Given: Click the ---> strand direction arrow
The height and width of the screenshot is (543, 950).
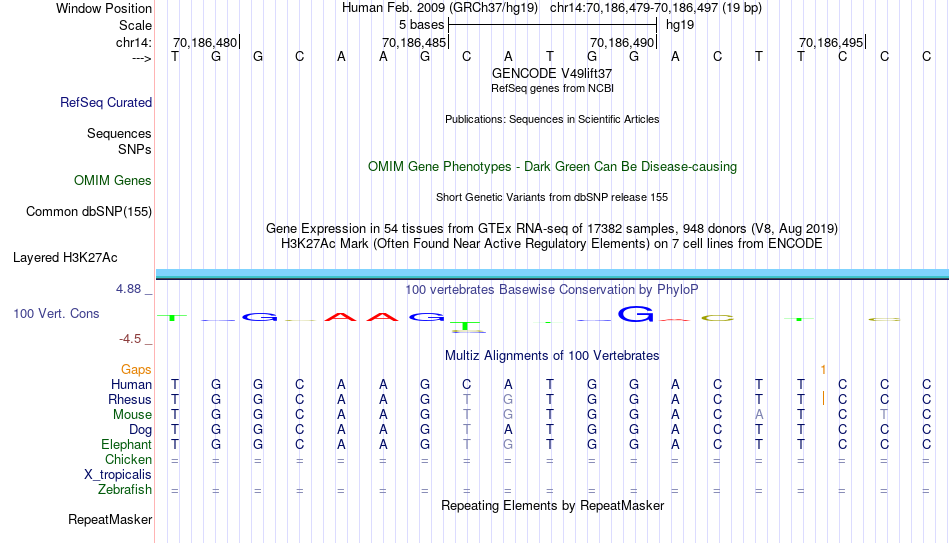Looking at the screenshot, I should [x=142, y=58].
